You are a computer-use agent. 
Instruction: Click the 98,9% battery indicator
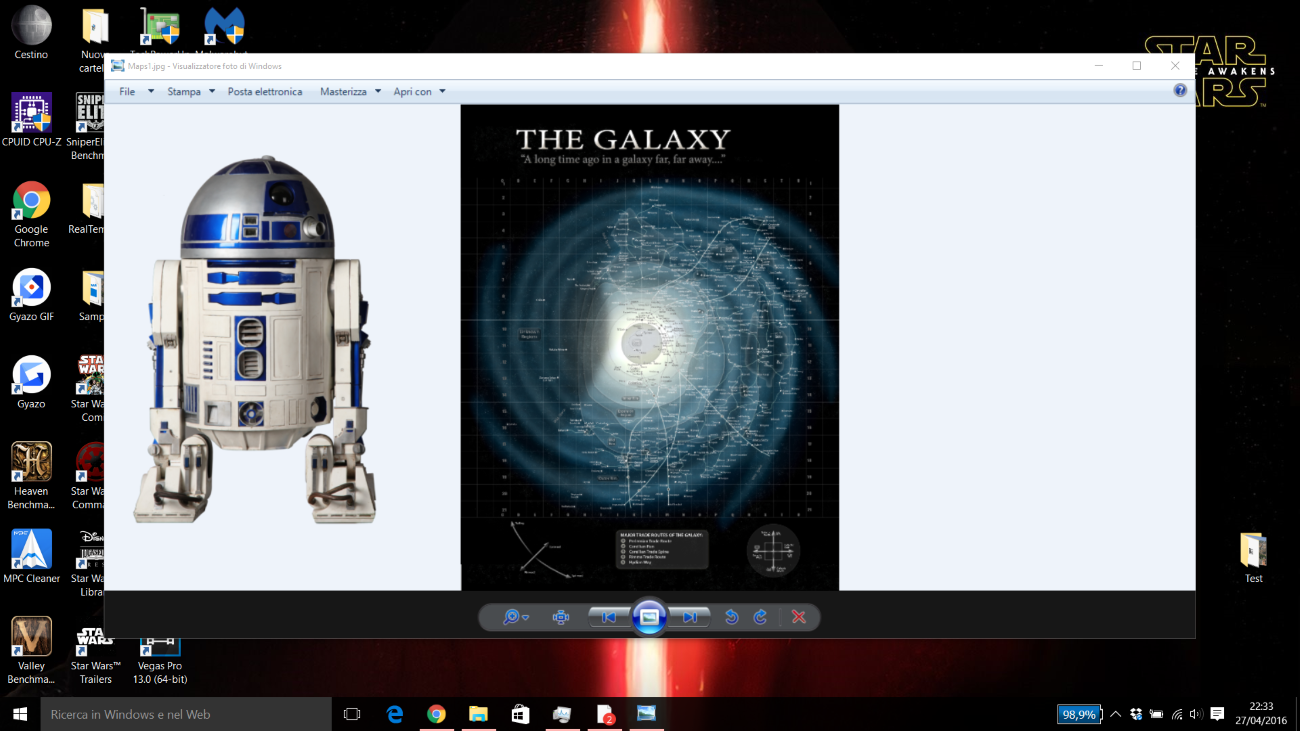click(x=1079, y=714)
